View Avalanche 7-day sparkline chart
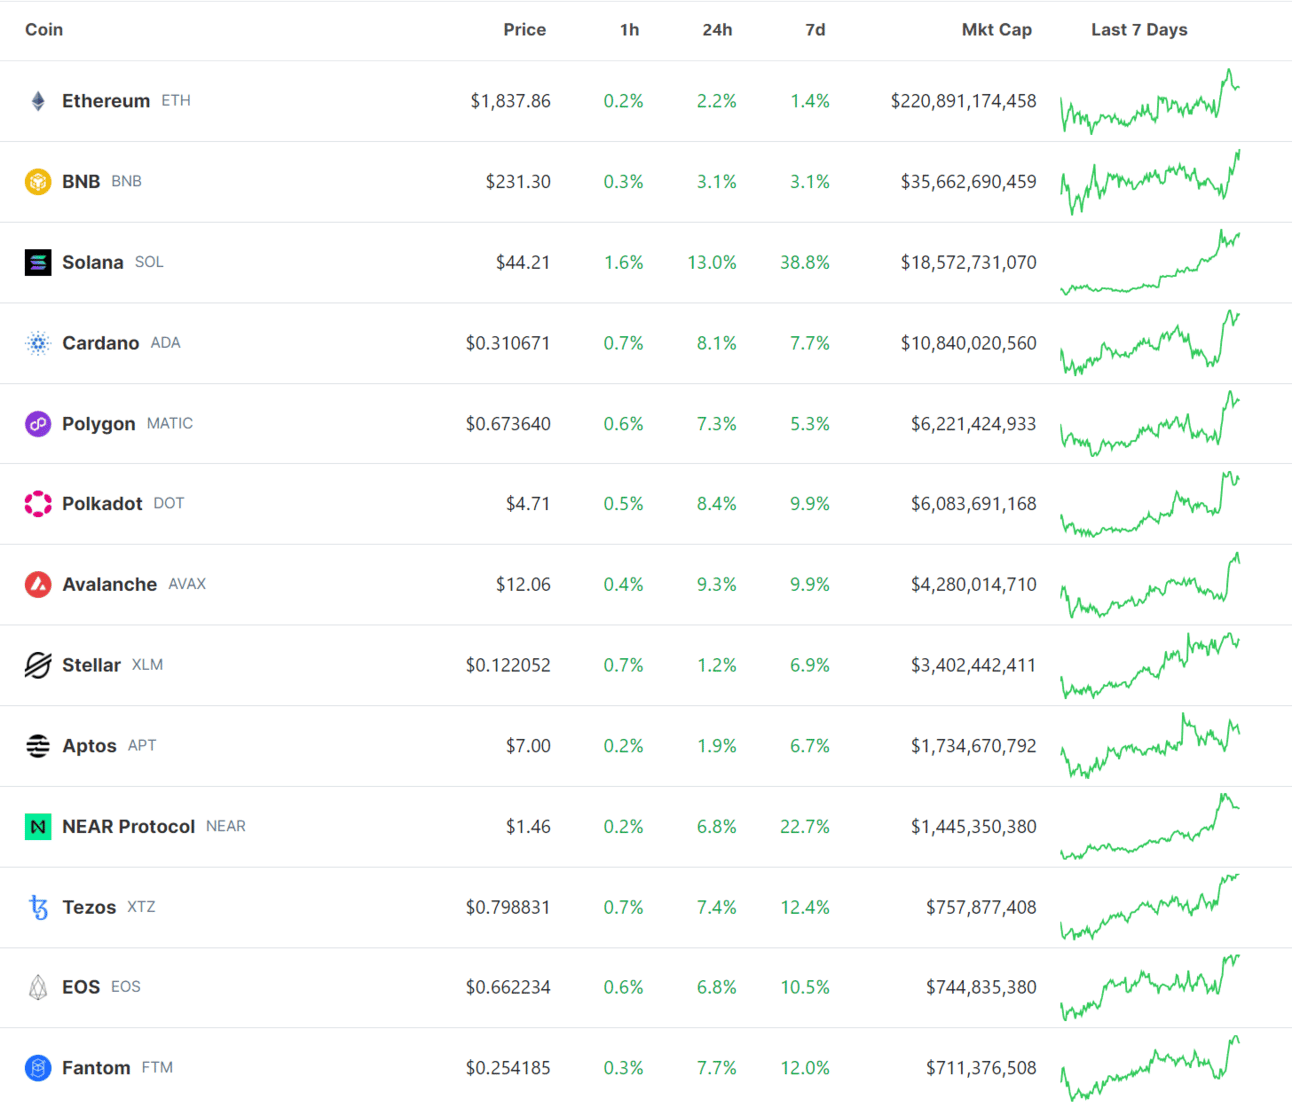 pyautogui.click(x=1150, y=584)
